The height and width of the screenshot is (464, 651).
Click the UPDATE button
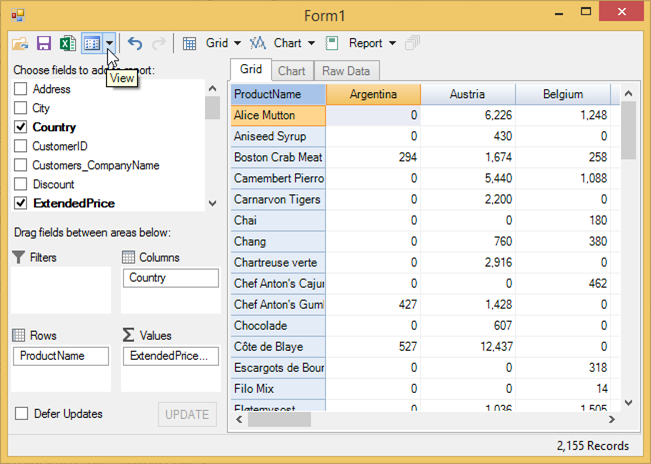click(x=187, y=414)
